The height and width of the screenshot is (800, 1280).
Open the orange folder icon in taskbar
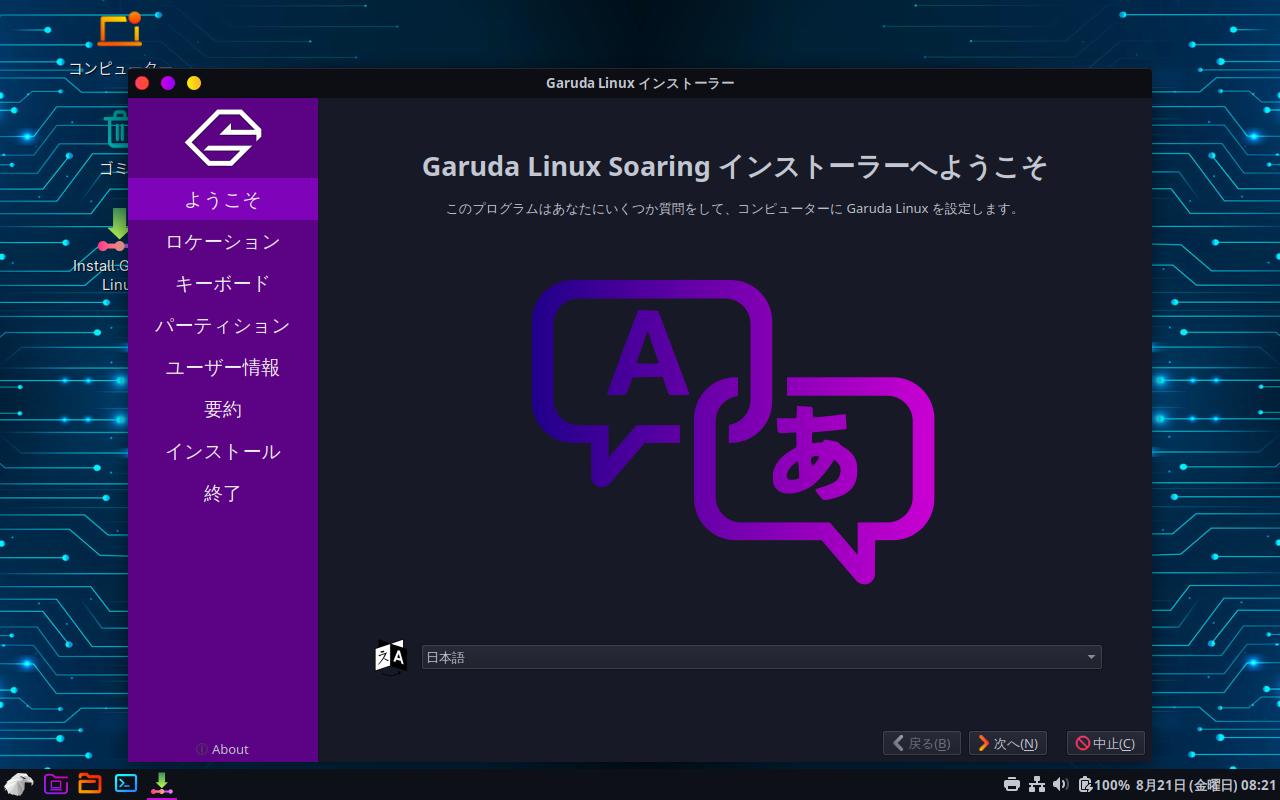(90, 784)
